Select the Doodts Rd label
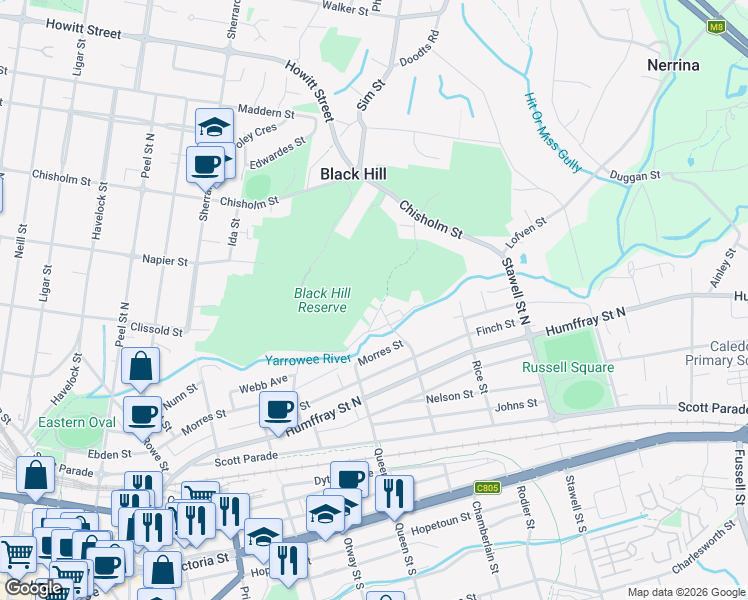 click(419, 48)
